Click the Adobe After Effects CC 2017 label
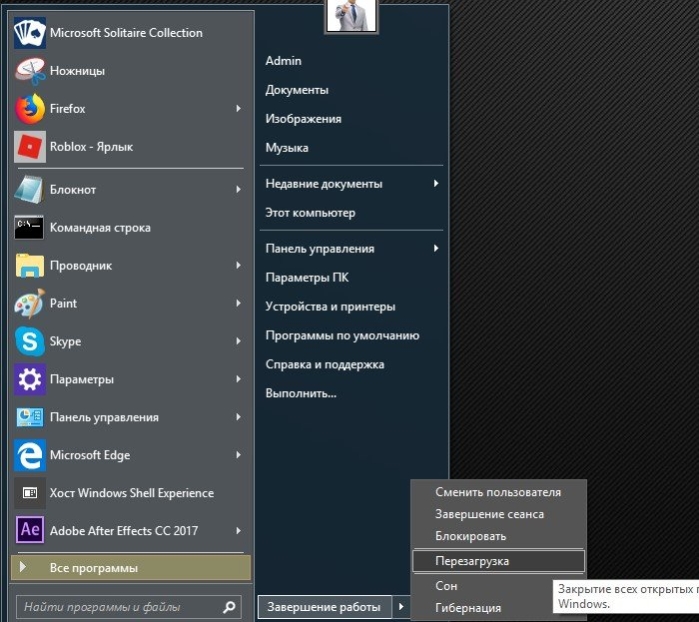The image size is (699, 622). [124, 531]
